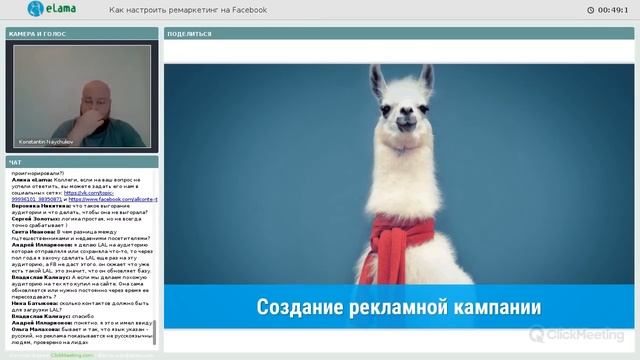Open the vk.com topic link in chat
Viewport: 640px width, 360px height.
coord(63,196)
